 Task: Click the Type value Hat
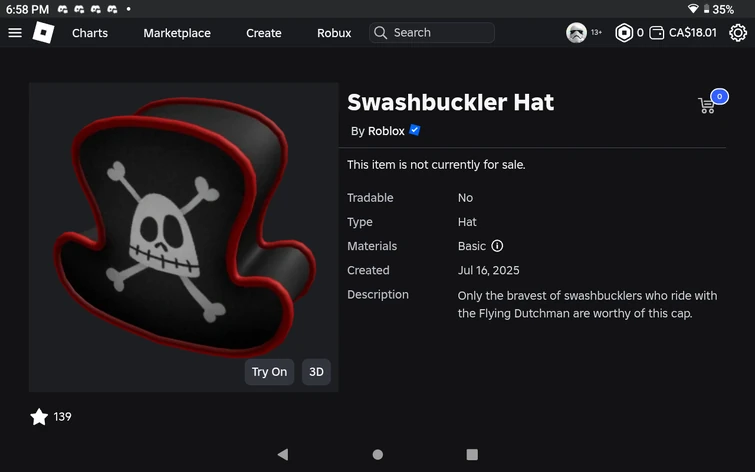click(x=467, y=222)
